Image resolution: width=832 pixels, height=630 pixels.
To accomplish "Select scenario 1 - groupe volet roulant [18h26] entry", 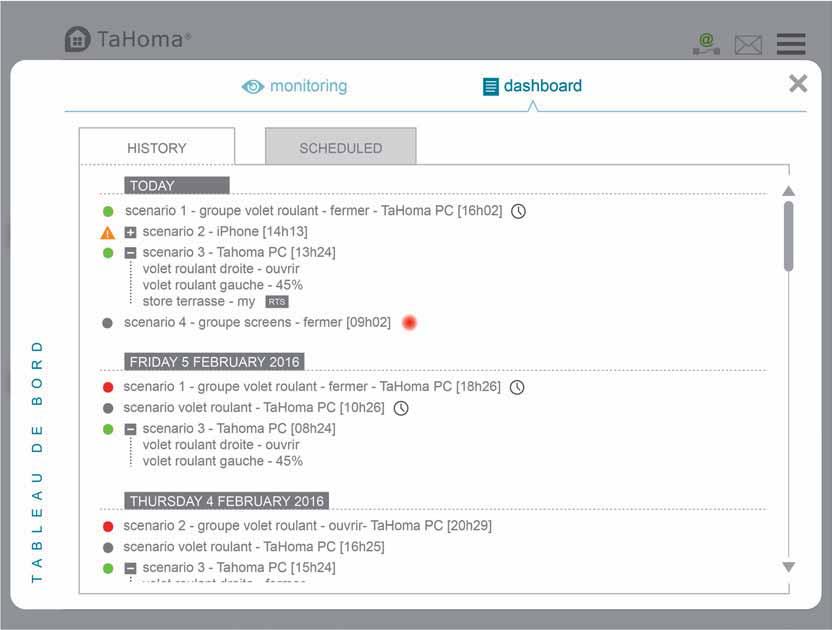I will (312, 386).
